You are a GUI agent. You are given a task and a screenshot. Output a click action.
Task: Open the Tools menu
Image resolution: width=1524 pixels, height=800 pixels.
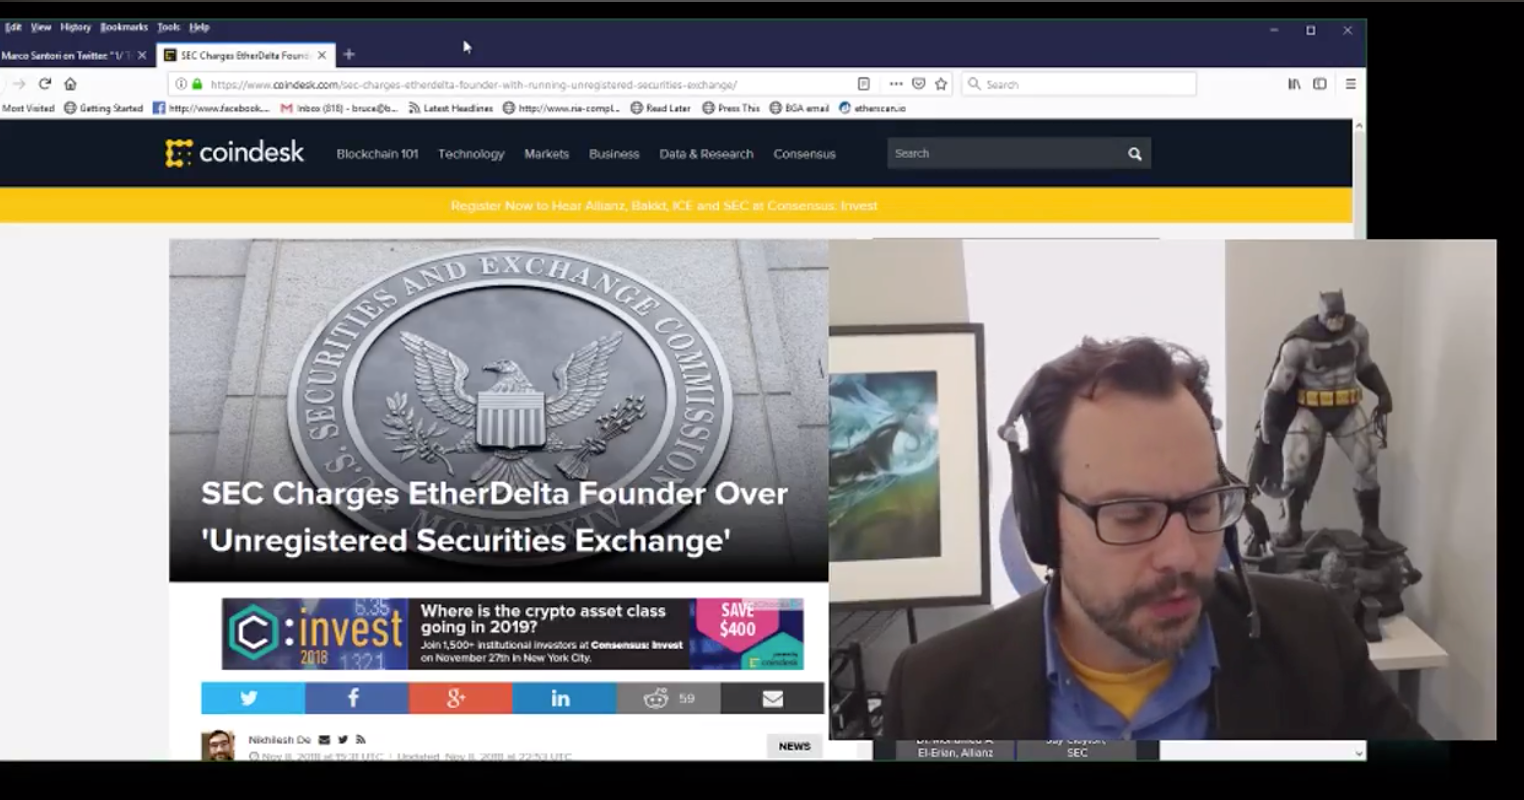[168, 27]
